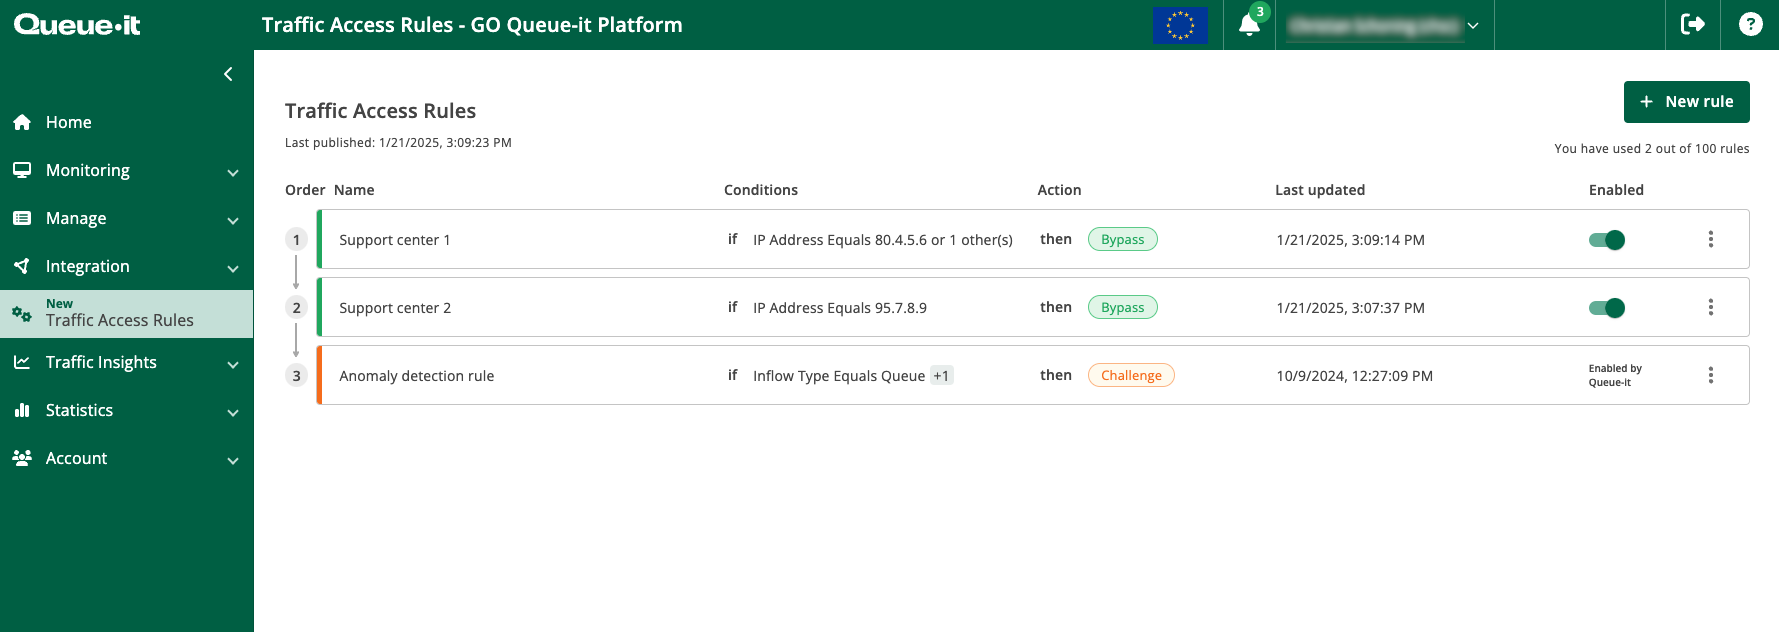1779x632 pixels.
Task: Open Traffic Insights menu item
Action: pos(126,362)
